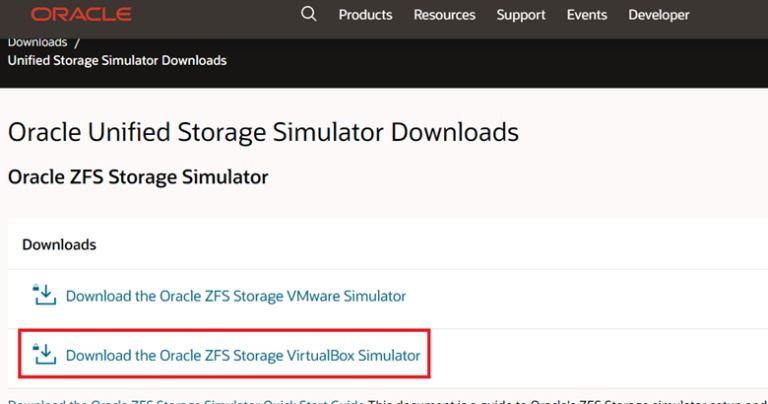Viewport: 768px width, 404px height.
Task: Click the VMware Simulator download icon
Action: click(44, 295)
